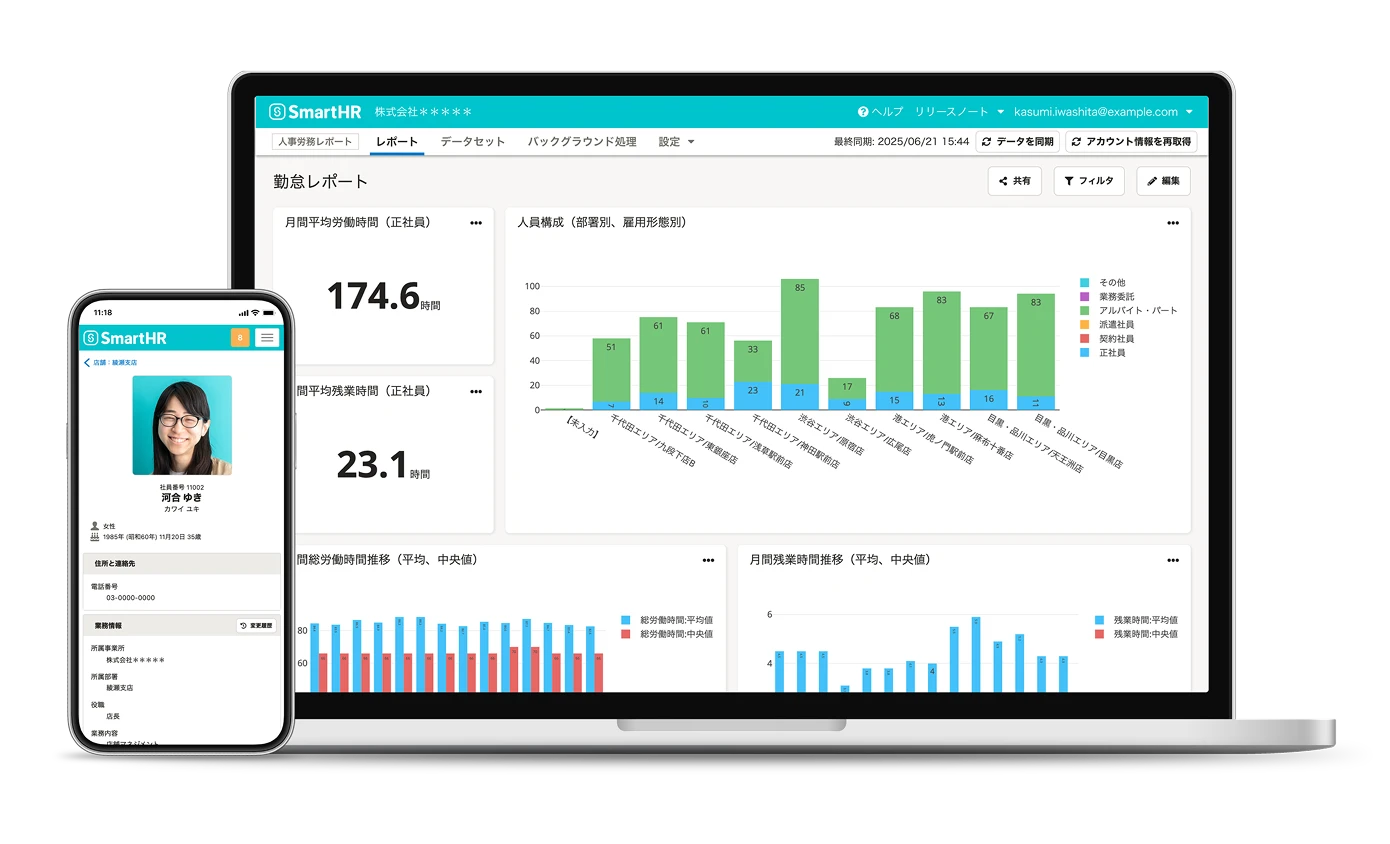Open the フィルタ filter button

(1089, 181)
